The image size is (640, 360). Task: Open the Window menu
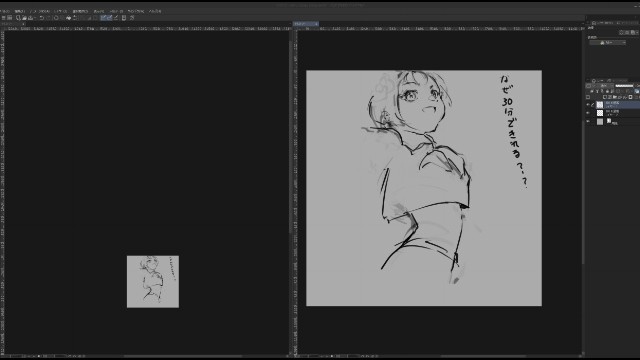click(x=136, y=11)
